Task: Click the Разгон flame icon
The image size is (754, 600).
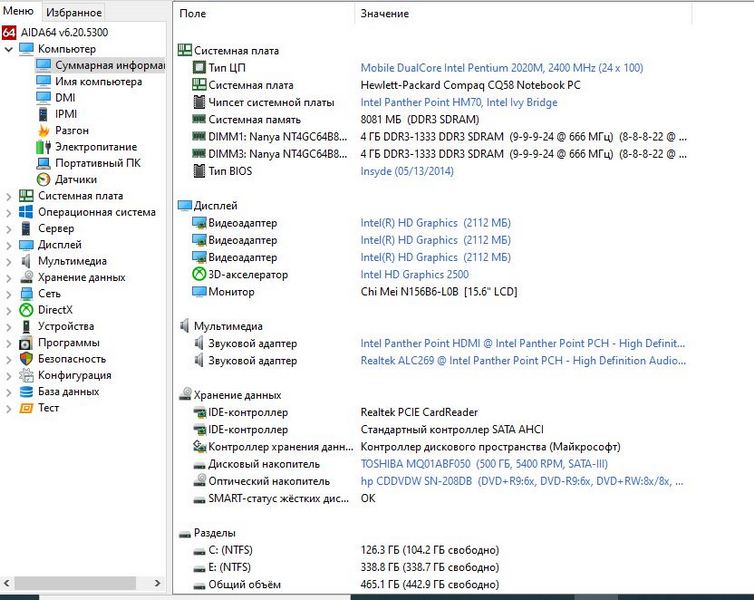Action: point(44,130)
